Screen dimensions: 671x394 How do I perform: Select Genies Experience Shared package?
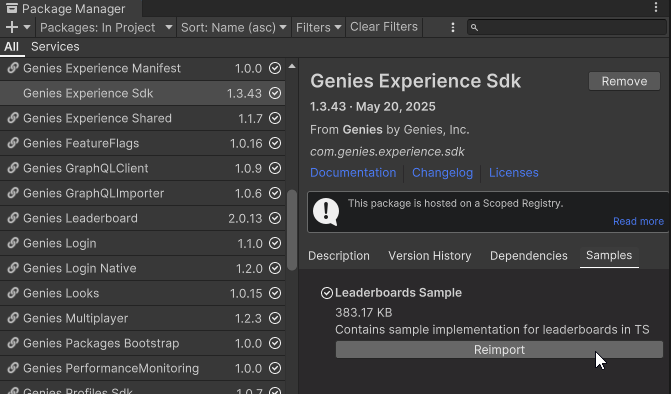[143, 118]
